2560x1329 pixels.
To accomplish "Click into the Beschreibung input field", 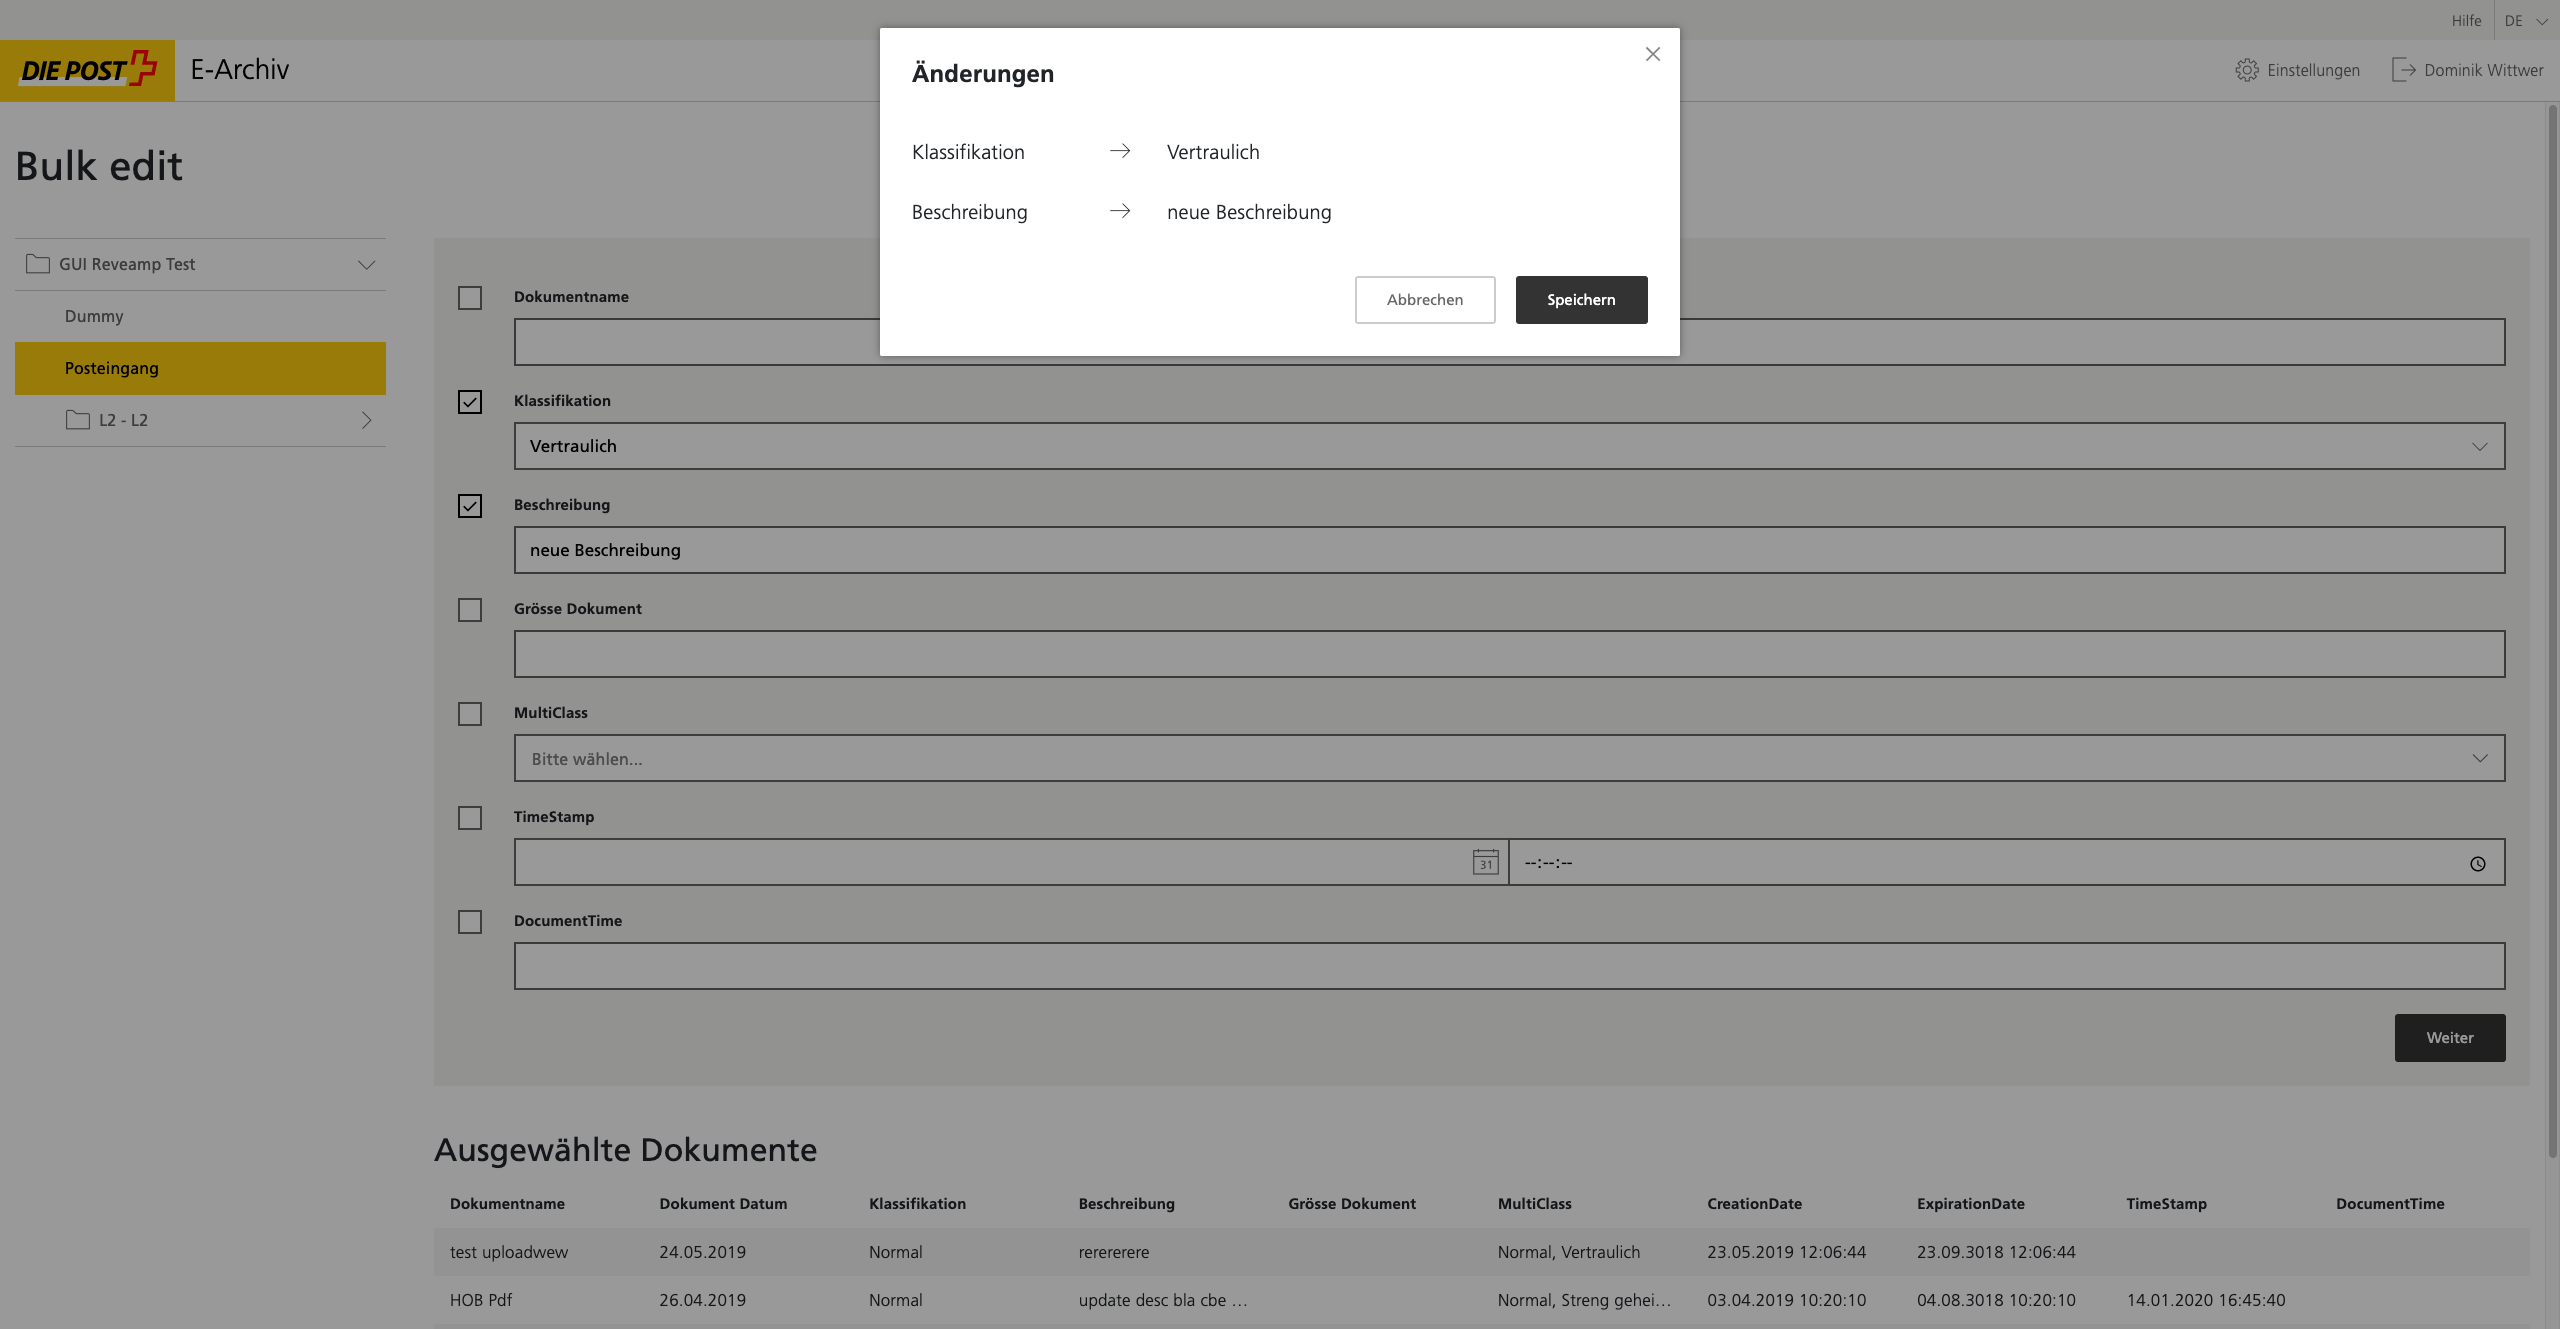I will point(1509,550).
